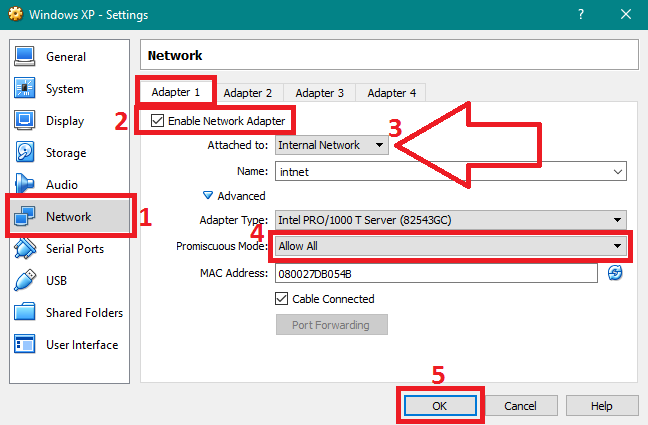Collapse the Advanced section triangle
This screenshot has height=425, width=648.
pos(208,195)
